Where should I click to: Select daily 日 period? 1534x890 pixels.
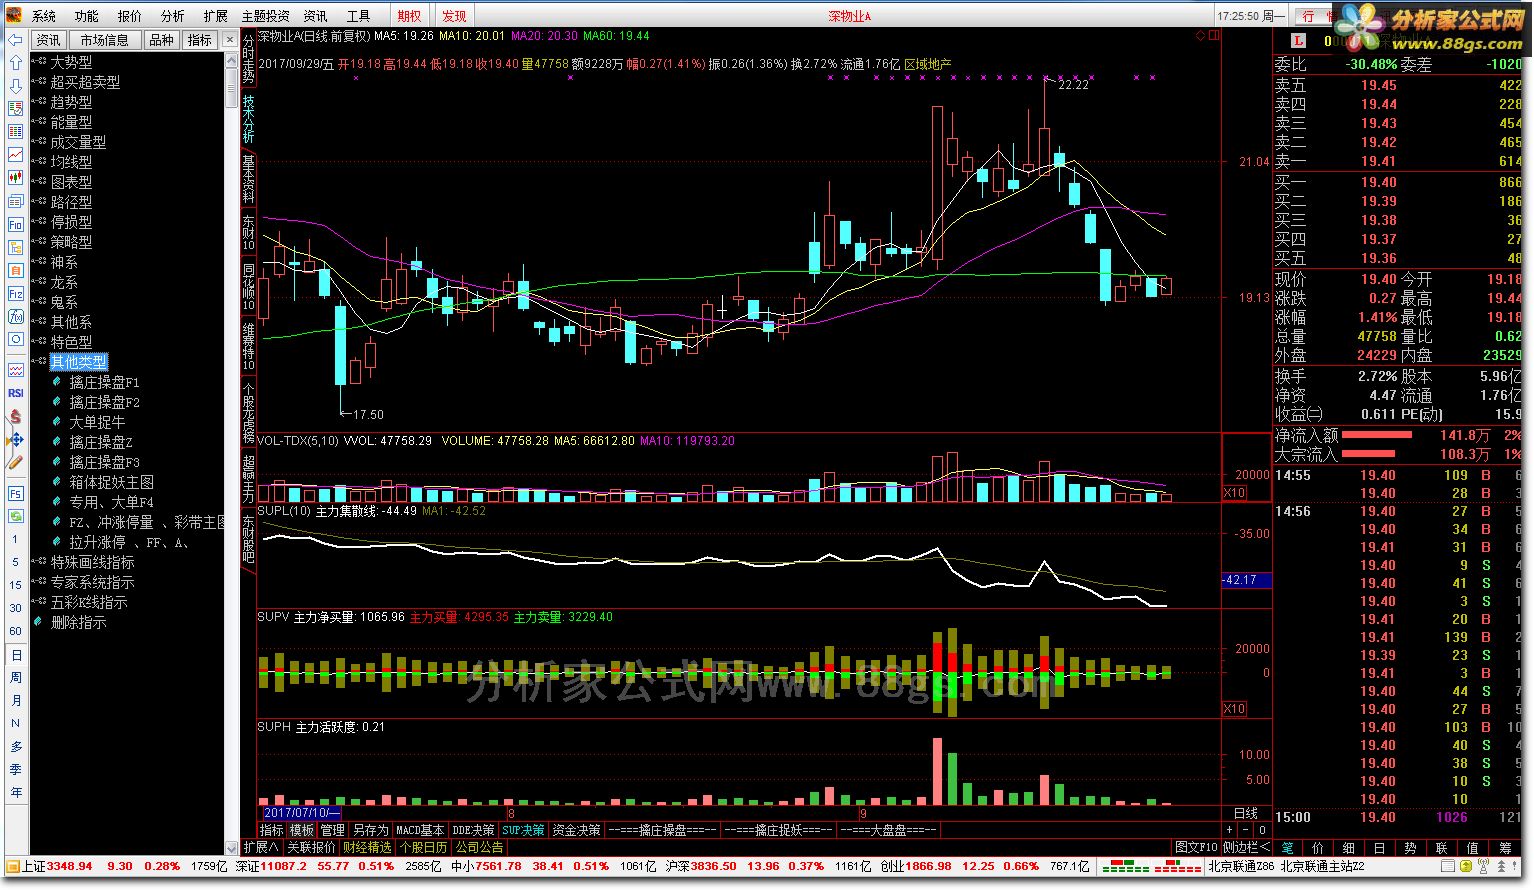pos(15,655)
